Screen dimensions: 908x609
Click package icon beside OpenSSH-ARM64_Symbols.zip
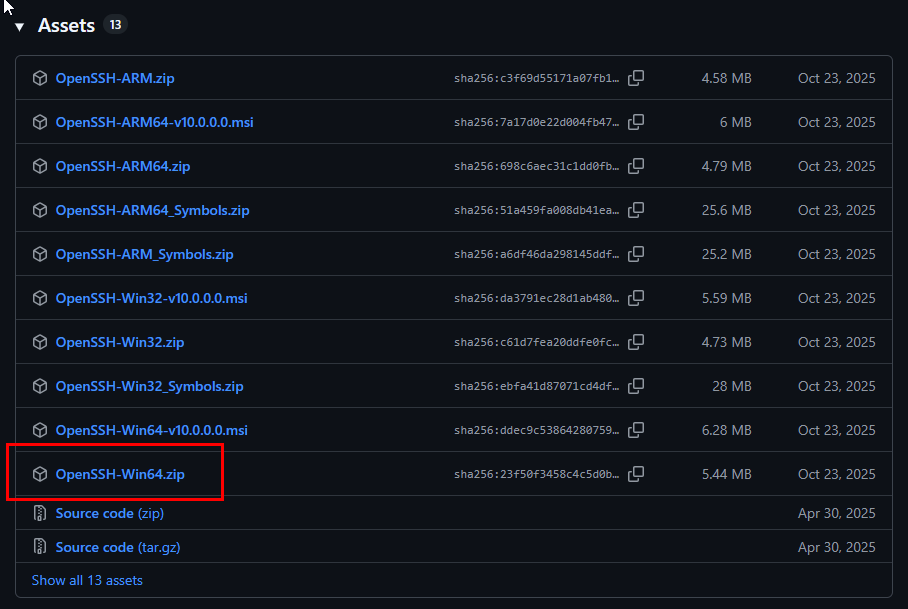[40, 210]
